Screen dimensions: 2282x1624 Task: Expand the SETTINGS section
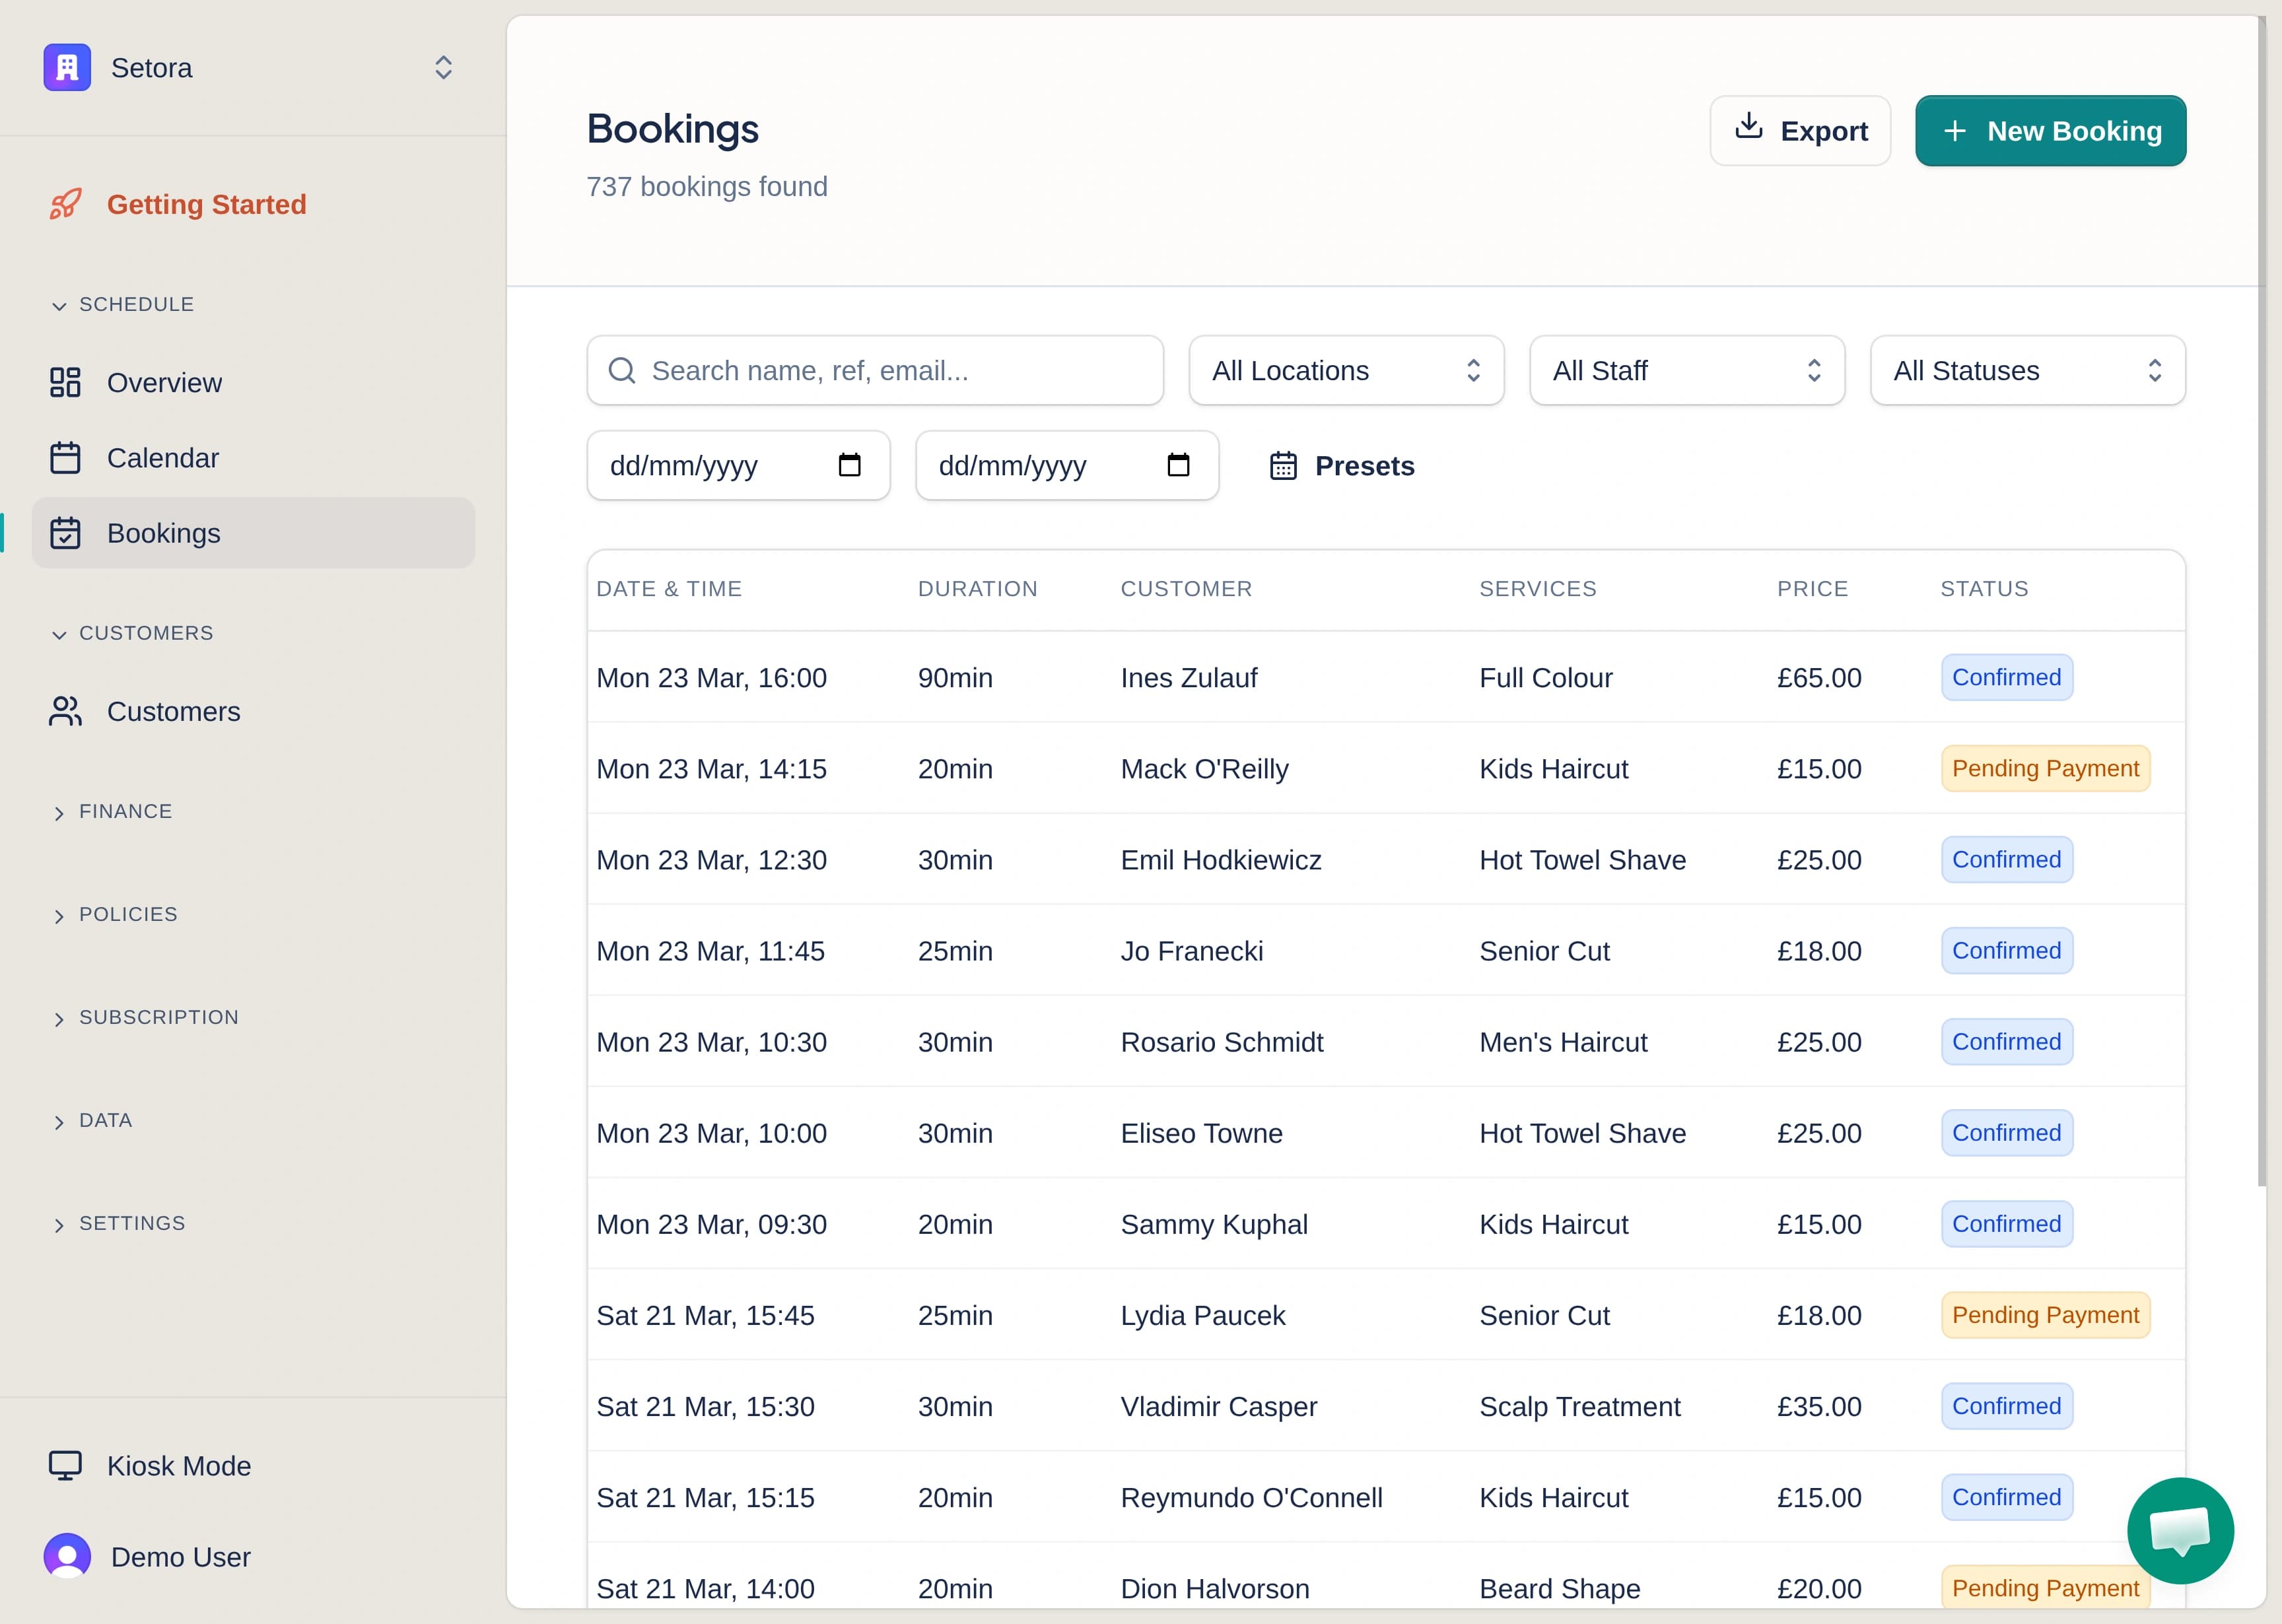tap(58, 1223)
